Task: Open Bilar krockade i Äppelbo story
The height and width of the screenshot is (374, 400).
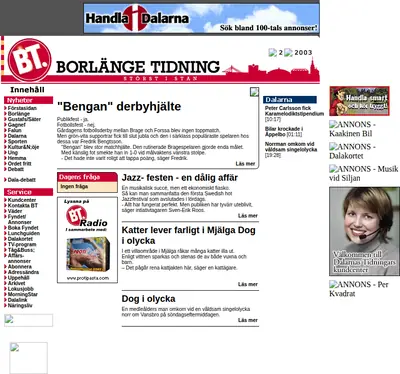Action: tap(284, 131)
